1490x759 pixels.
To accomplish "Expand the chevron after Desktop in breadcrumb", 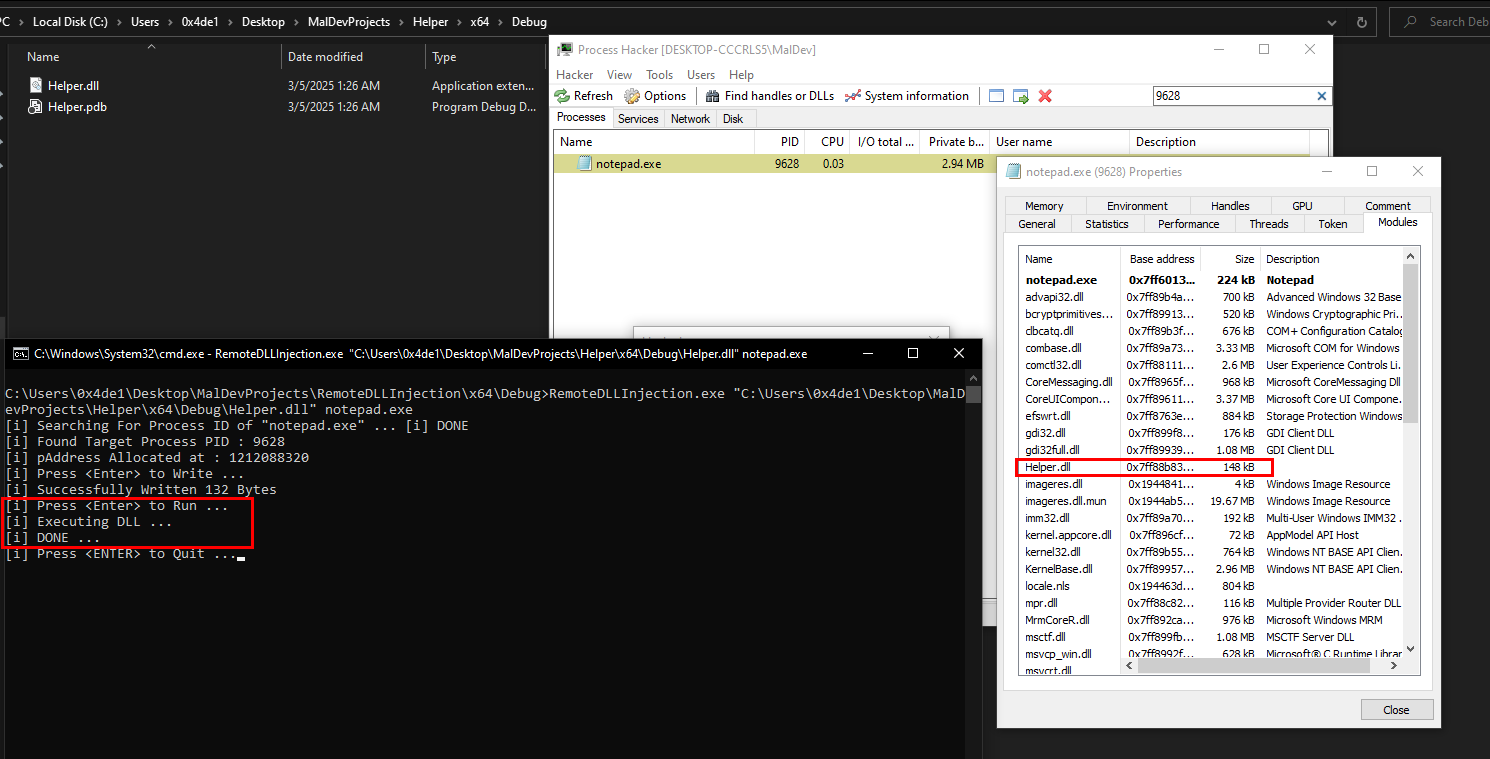I will click(296, 22).
